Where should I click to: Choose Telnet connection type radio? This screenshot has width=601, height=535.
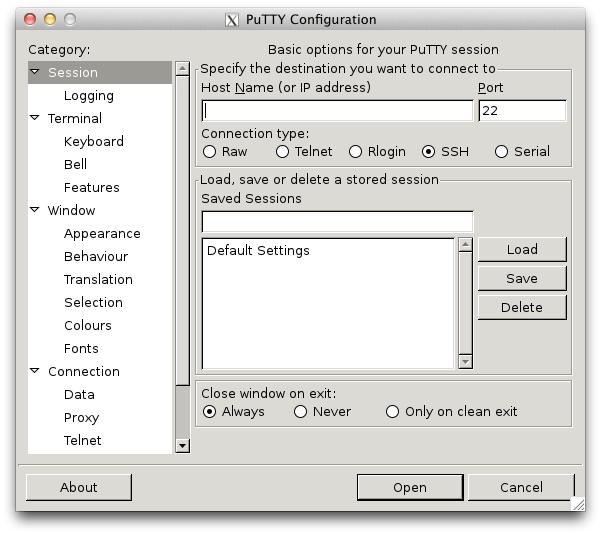click(x=282, y=152)
